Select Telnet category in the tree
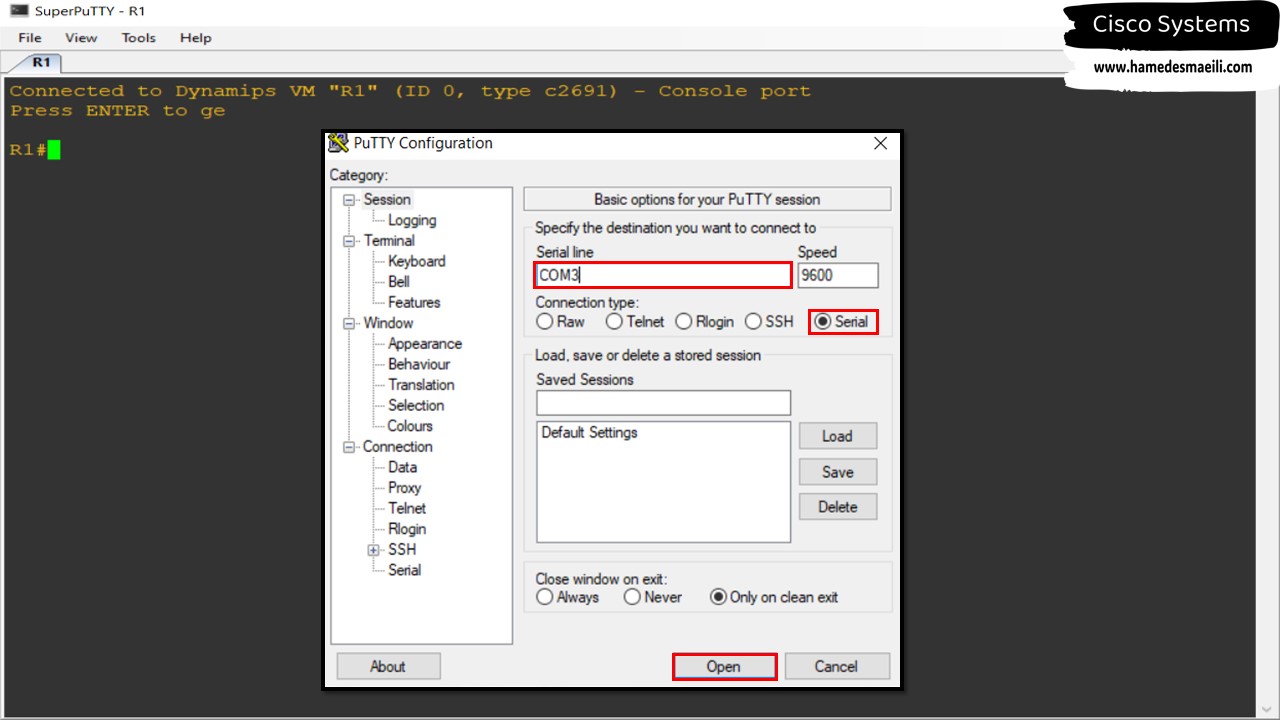1280x720 pixels. pos(407,509)
